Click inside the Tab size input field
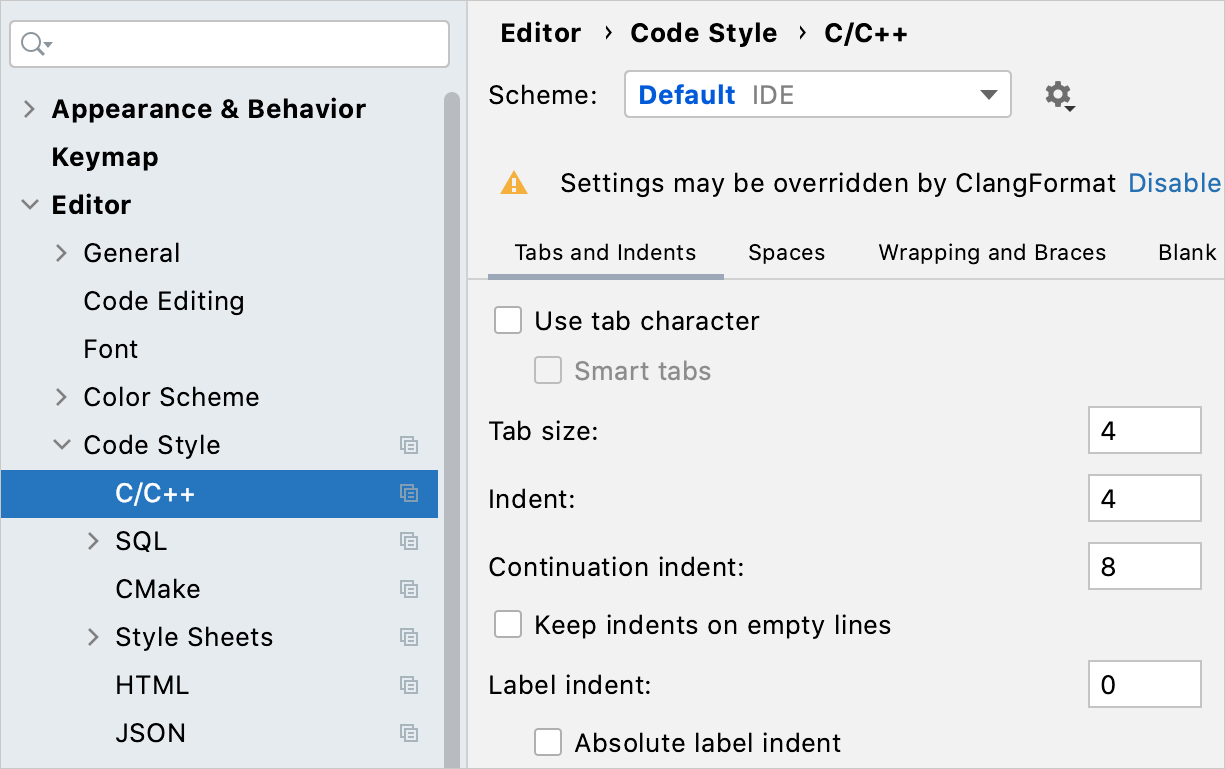 pos(1144,430)
